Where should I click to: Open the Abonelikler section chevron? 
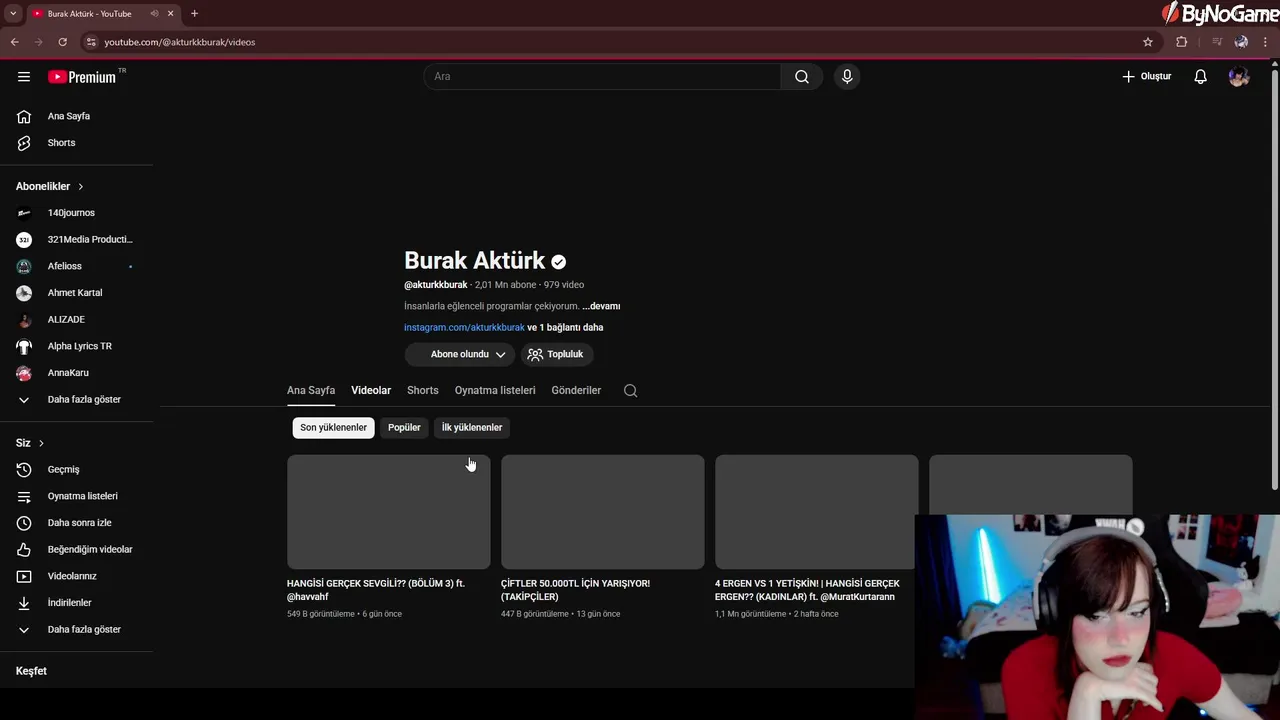81,187
